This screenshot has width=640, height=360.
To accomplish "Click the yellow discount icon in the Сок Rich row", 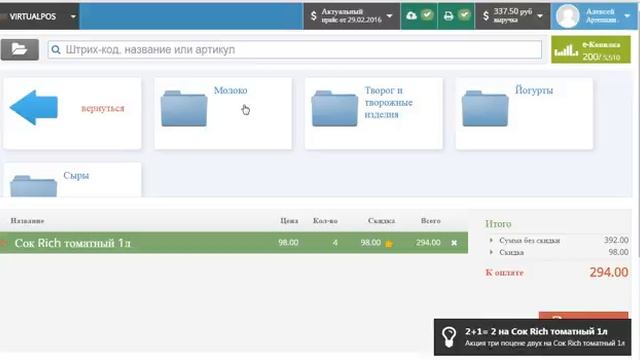I will (x=389, y=244).
